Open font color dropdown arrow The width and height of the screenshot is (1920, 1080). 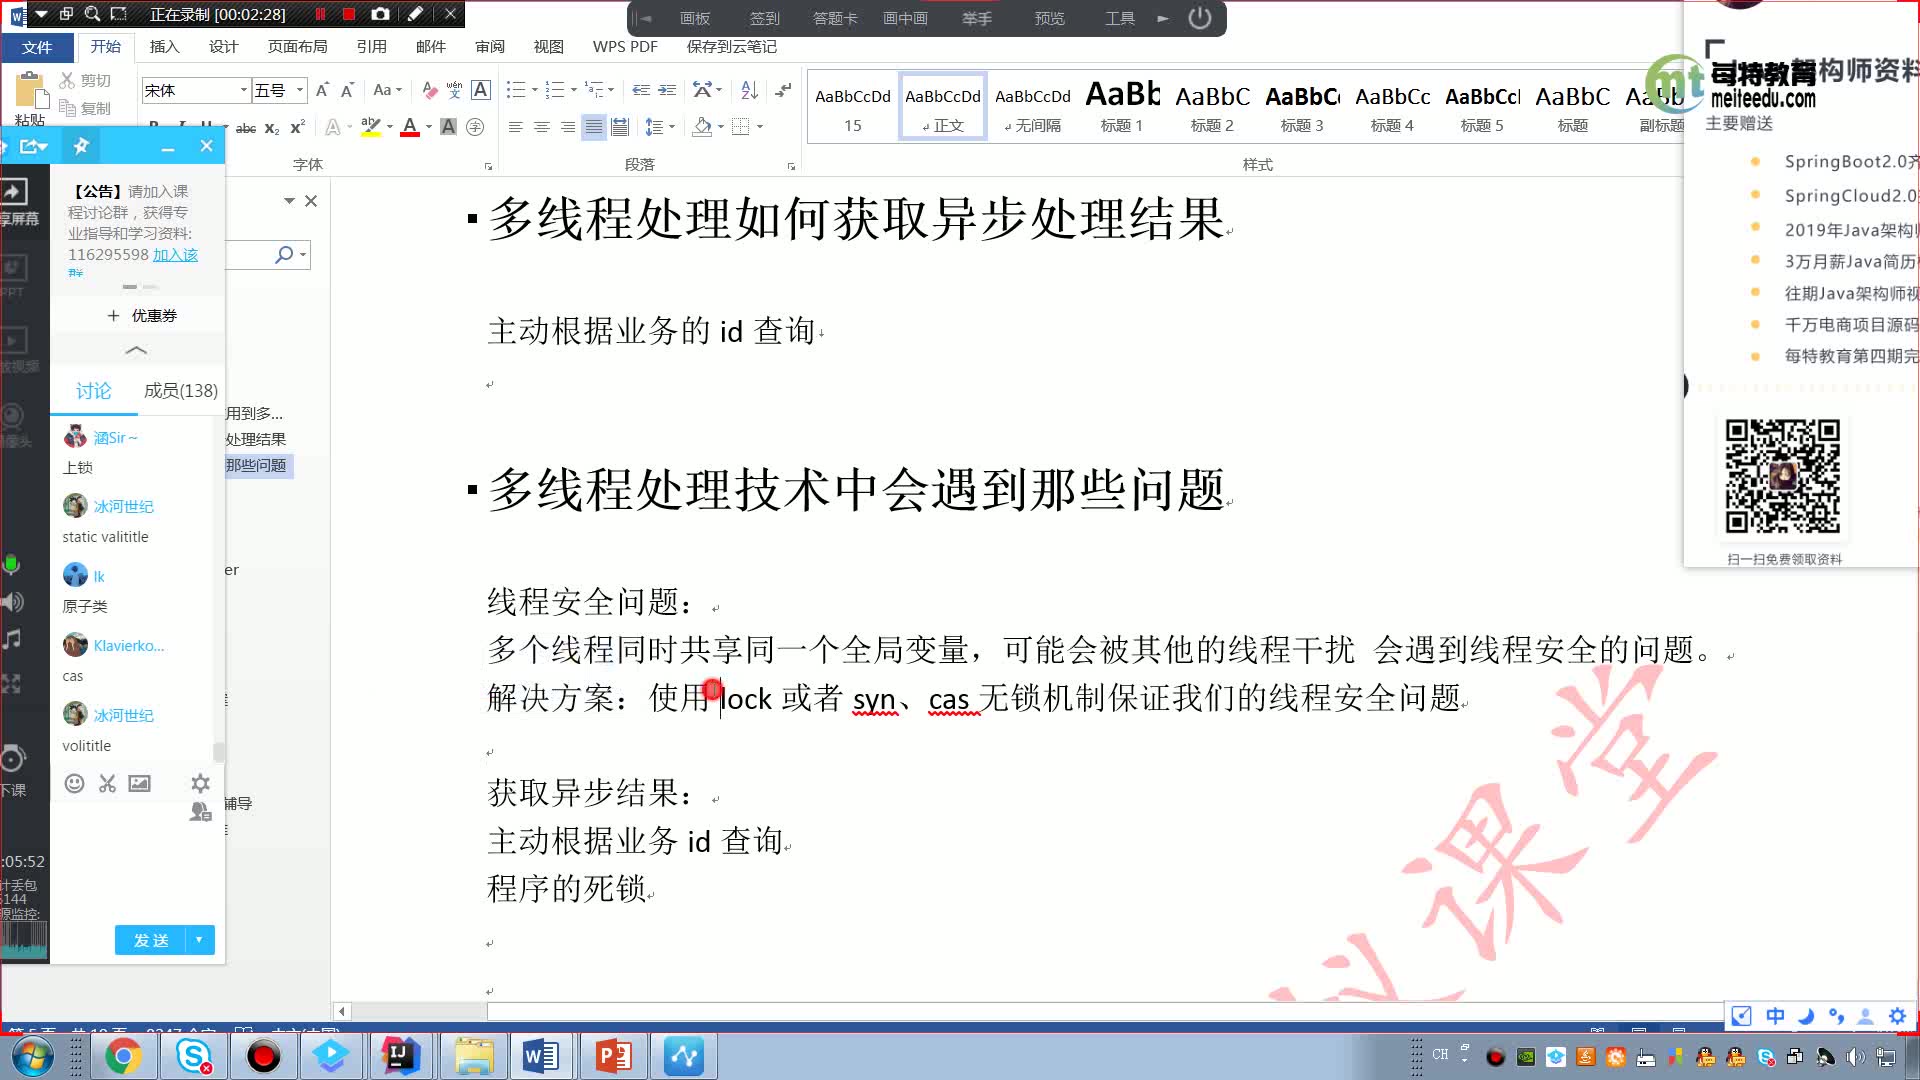tap(429, 127)
